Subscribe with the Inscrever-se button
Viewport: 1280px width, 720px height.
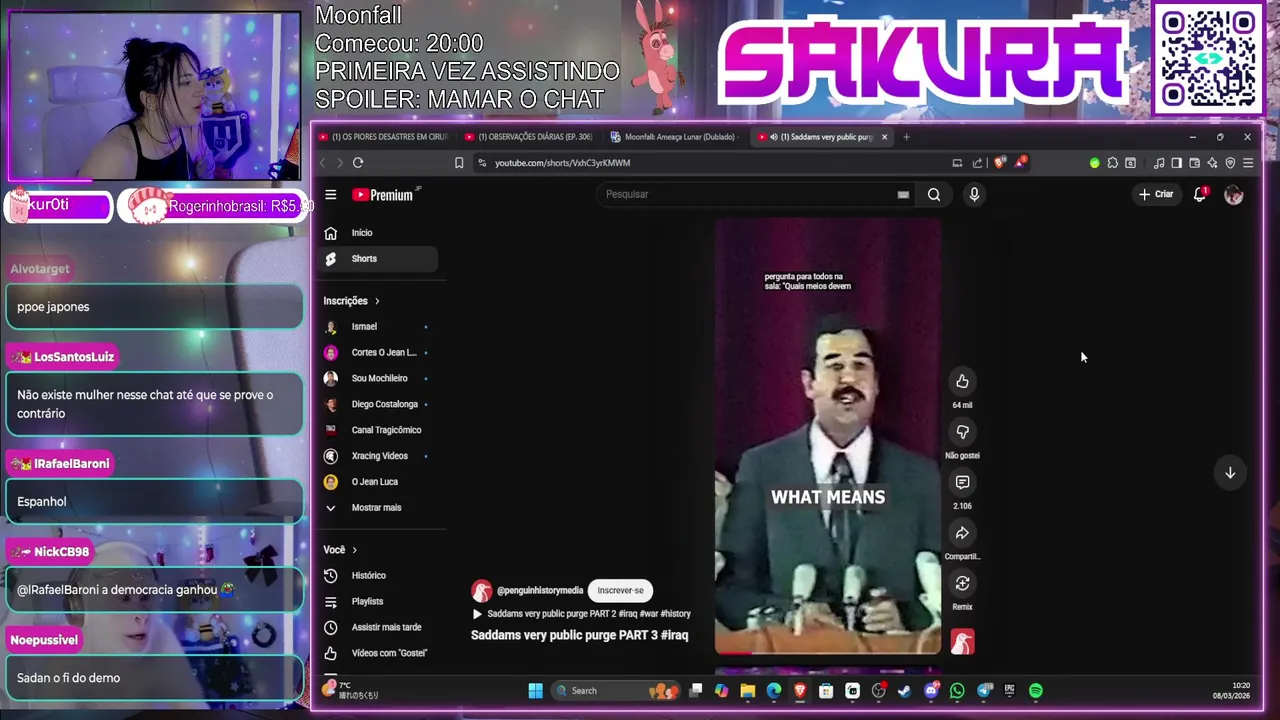621,591
